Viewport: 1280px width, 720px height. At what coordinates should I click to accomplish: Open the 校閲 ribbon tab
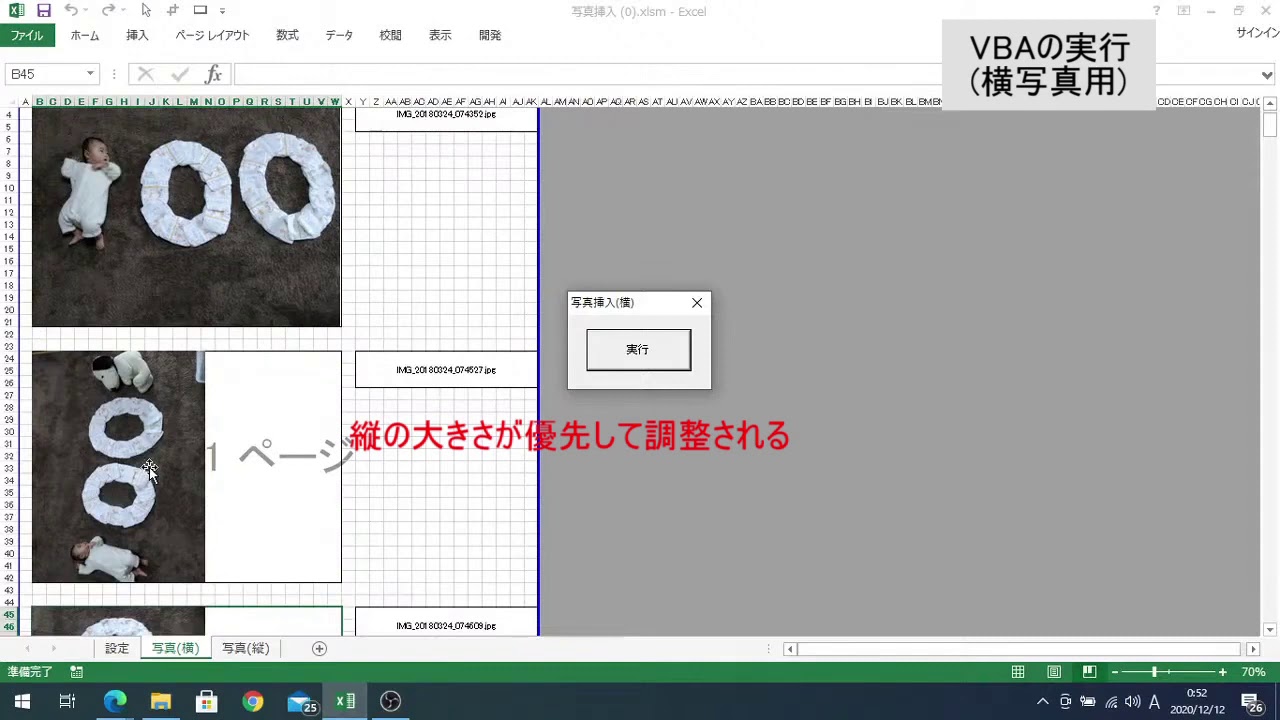(390, 35)
